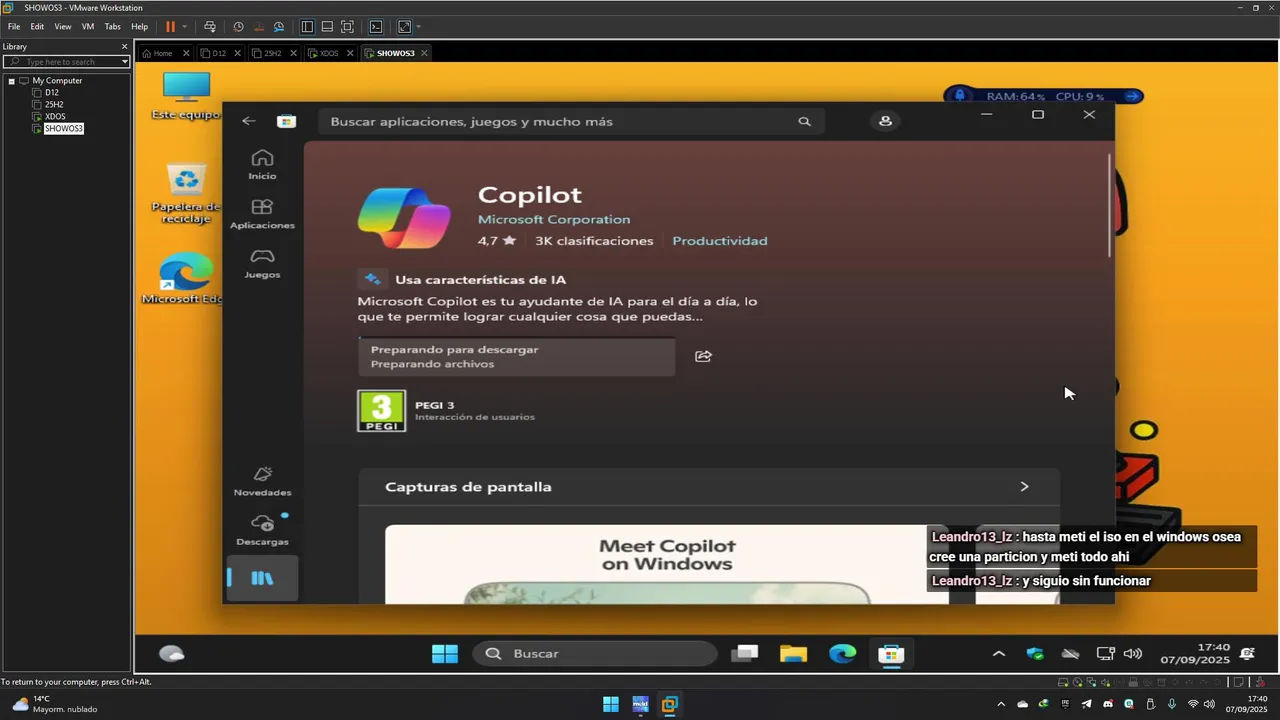This screenshot has width=1280, height=720.
Task: Open Inicio in Microsoft Store sidebar
Action: (262, 165)
